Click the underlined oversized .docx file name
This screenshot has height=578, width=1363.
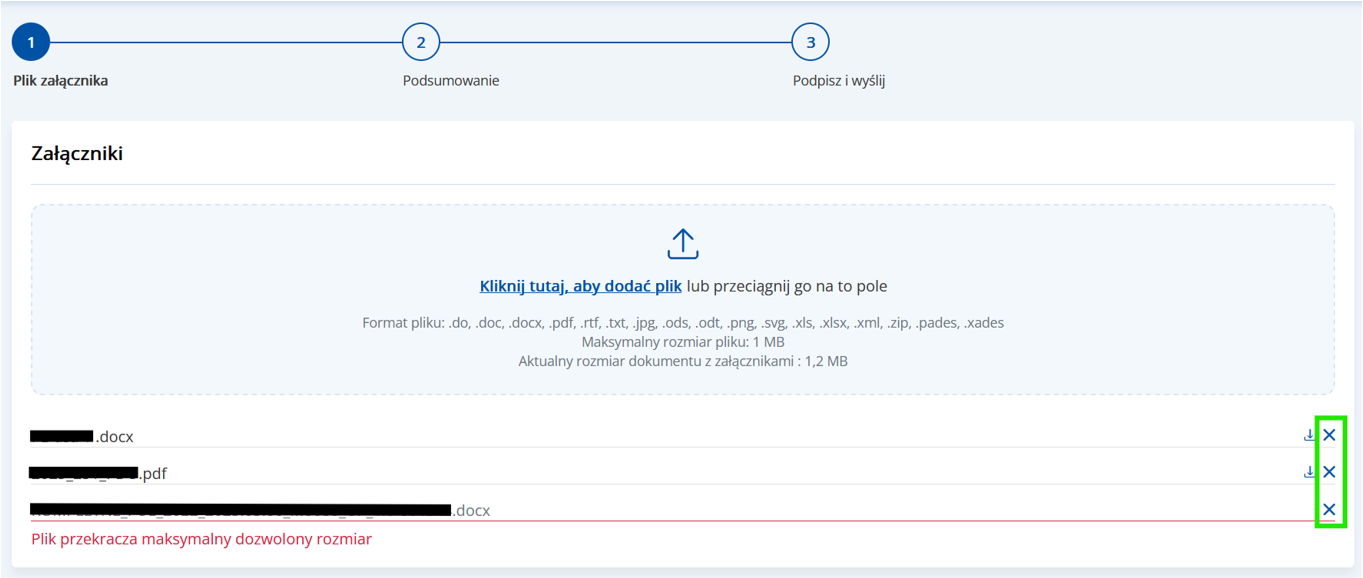[260, 511]
